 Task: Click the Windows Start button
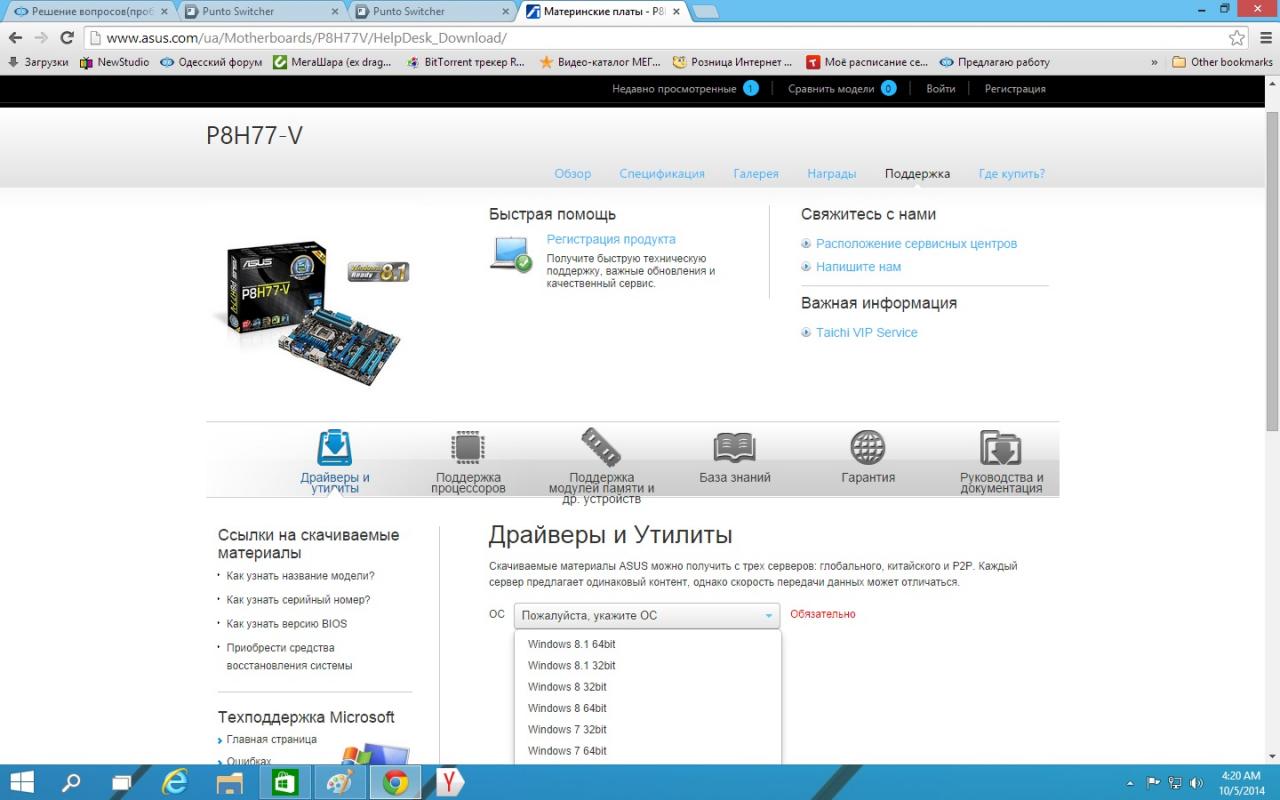[22, 782]
